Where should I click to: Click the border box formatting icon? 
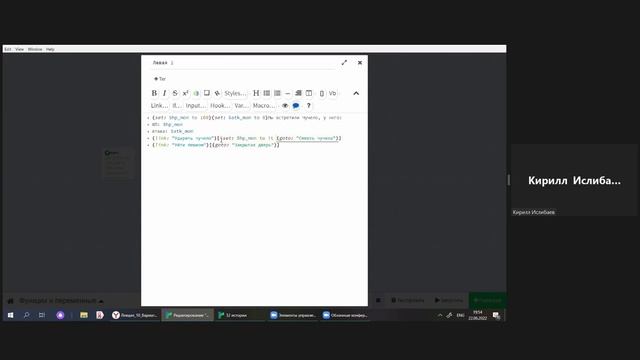(x=207, y=93)
